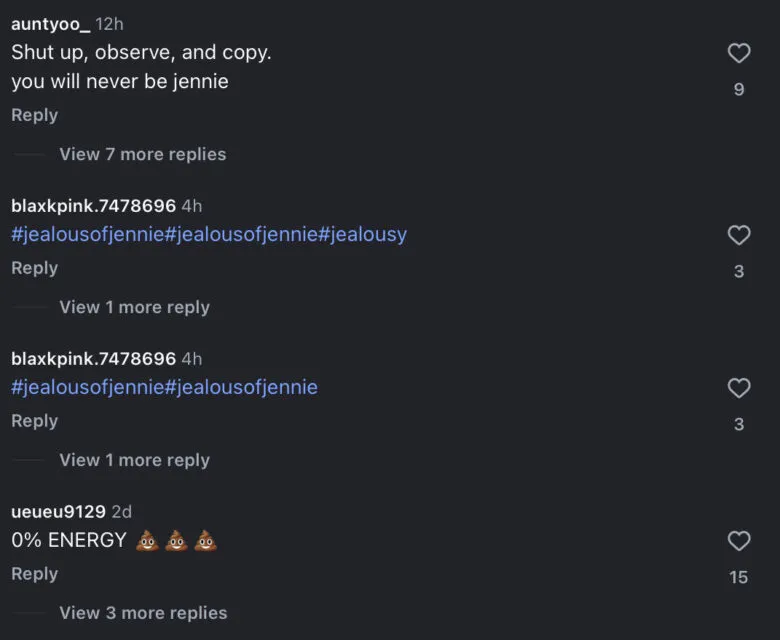The width and height of the screenshot is (780, 640).
Task: Open ueueu9129's profile from the username
Action: tap(58, 512)
